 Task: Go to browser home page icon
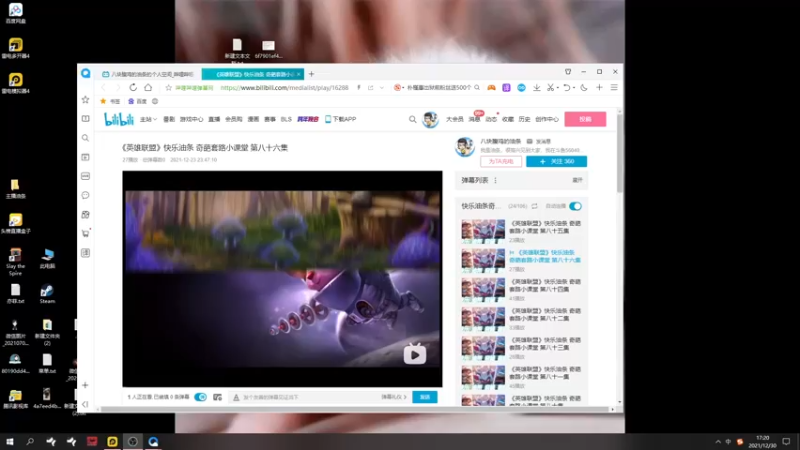click(x=148, y=87)
